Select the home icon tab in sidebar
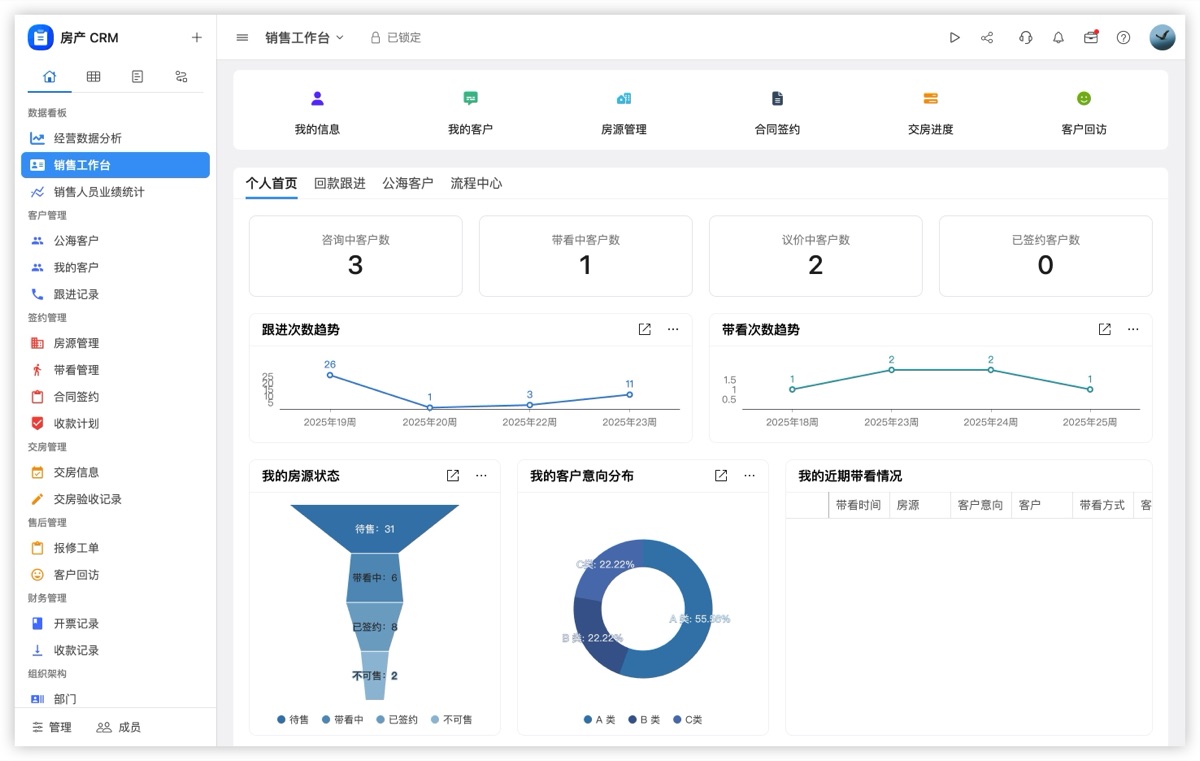 click(50, 76)
